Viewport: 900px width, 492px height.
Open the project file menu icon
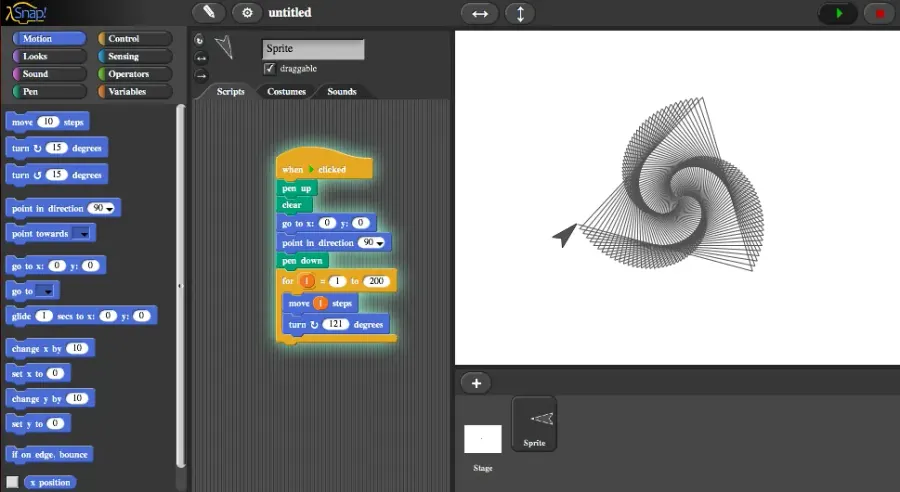(209, 12)
